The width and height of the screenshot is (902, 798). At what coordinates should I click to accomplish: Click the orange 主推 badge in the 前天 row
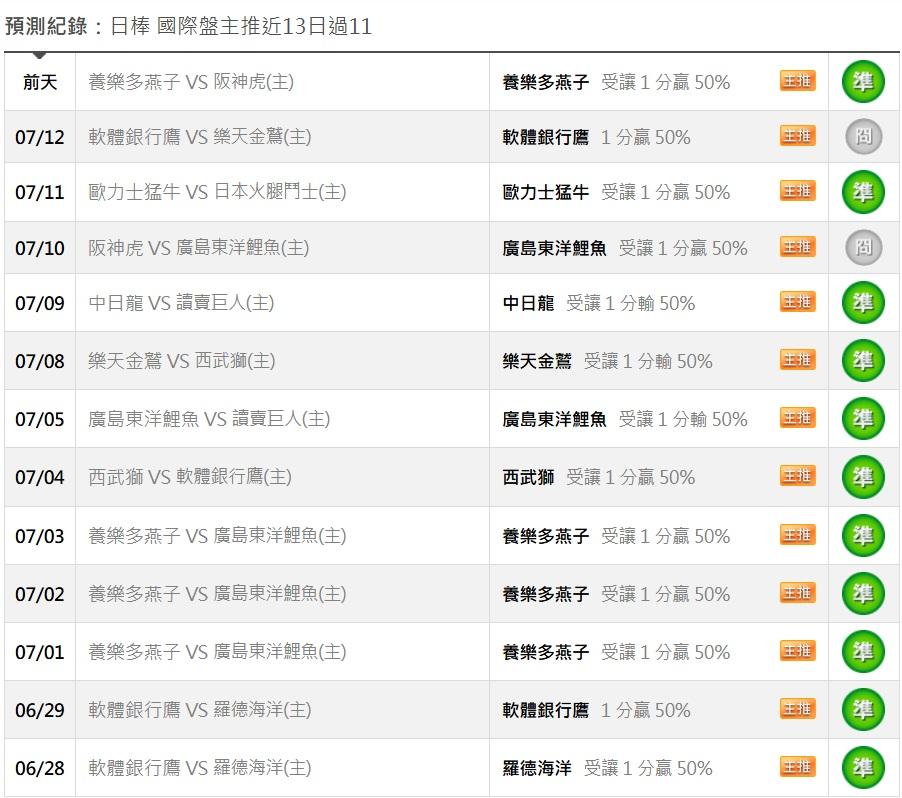pyautogui.click(x=798, y=81)
